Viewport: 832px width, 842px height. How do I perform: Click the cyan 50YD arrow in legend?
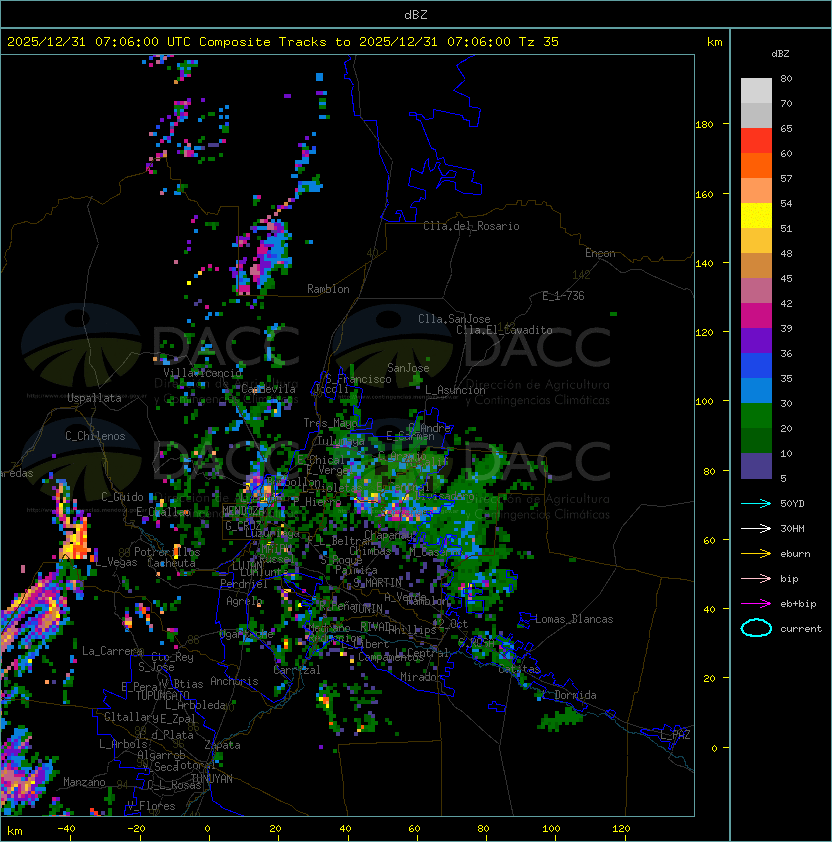coord(756,503)
